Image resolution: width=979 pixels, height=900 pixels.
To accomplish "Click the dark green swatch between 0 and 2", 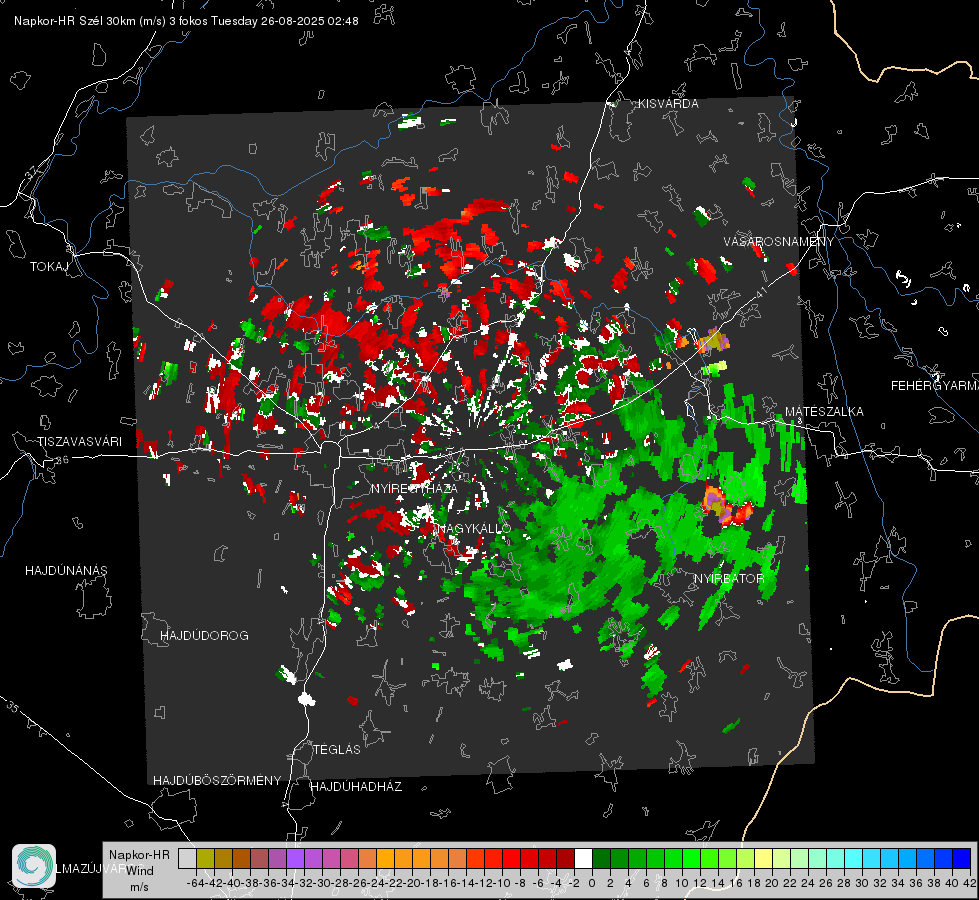I will point(601,859).
